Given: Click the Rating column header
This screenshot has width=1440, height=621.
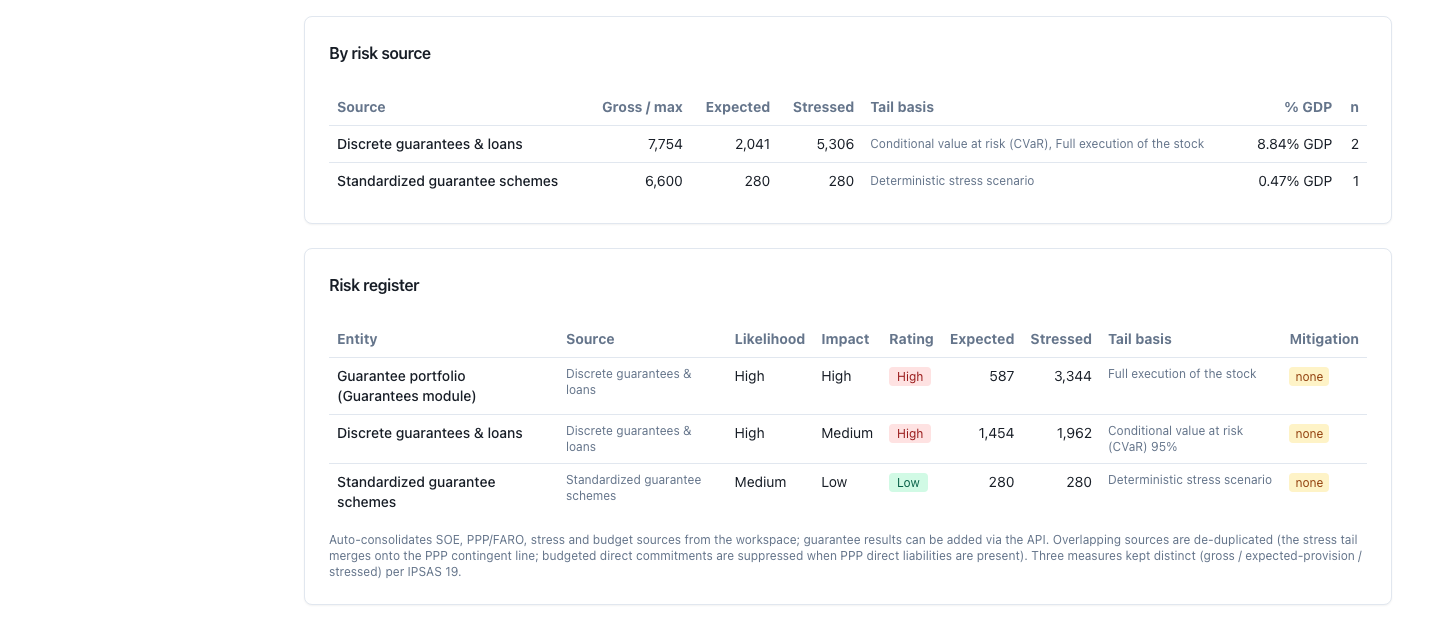Looking at the screenshot, I should pos(911,339).
